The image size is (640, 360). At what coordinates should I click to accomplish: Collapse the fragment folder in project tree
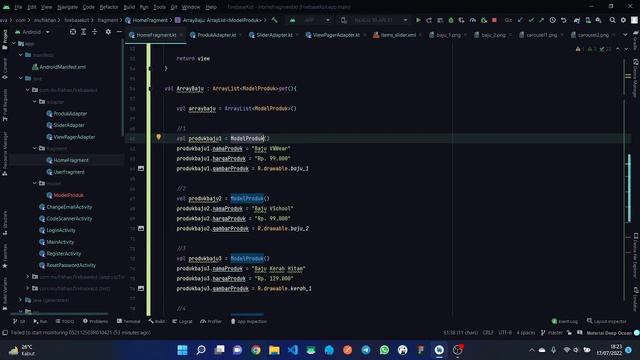coord(35,148)
